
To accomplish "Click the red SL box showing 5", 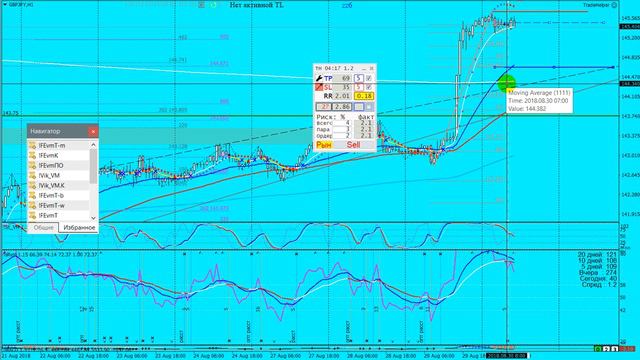I will 358,87.
